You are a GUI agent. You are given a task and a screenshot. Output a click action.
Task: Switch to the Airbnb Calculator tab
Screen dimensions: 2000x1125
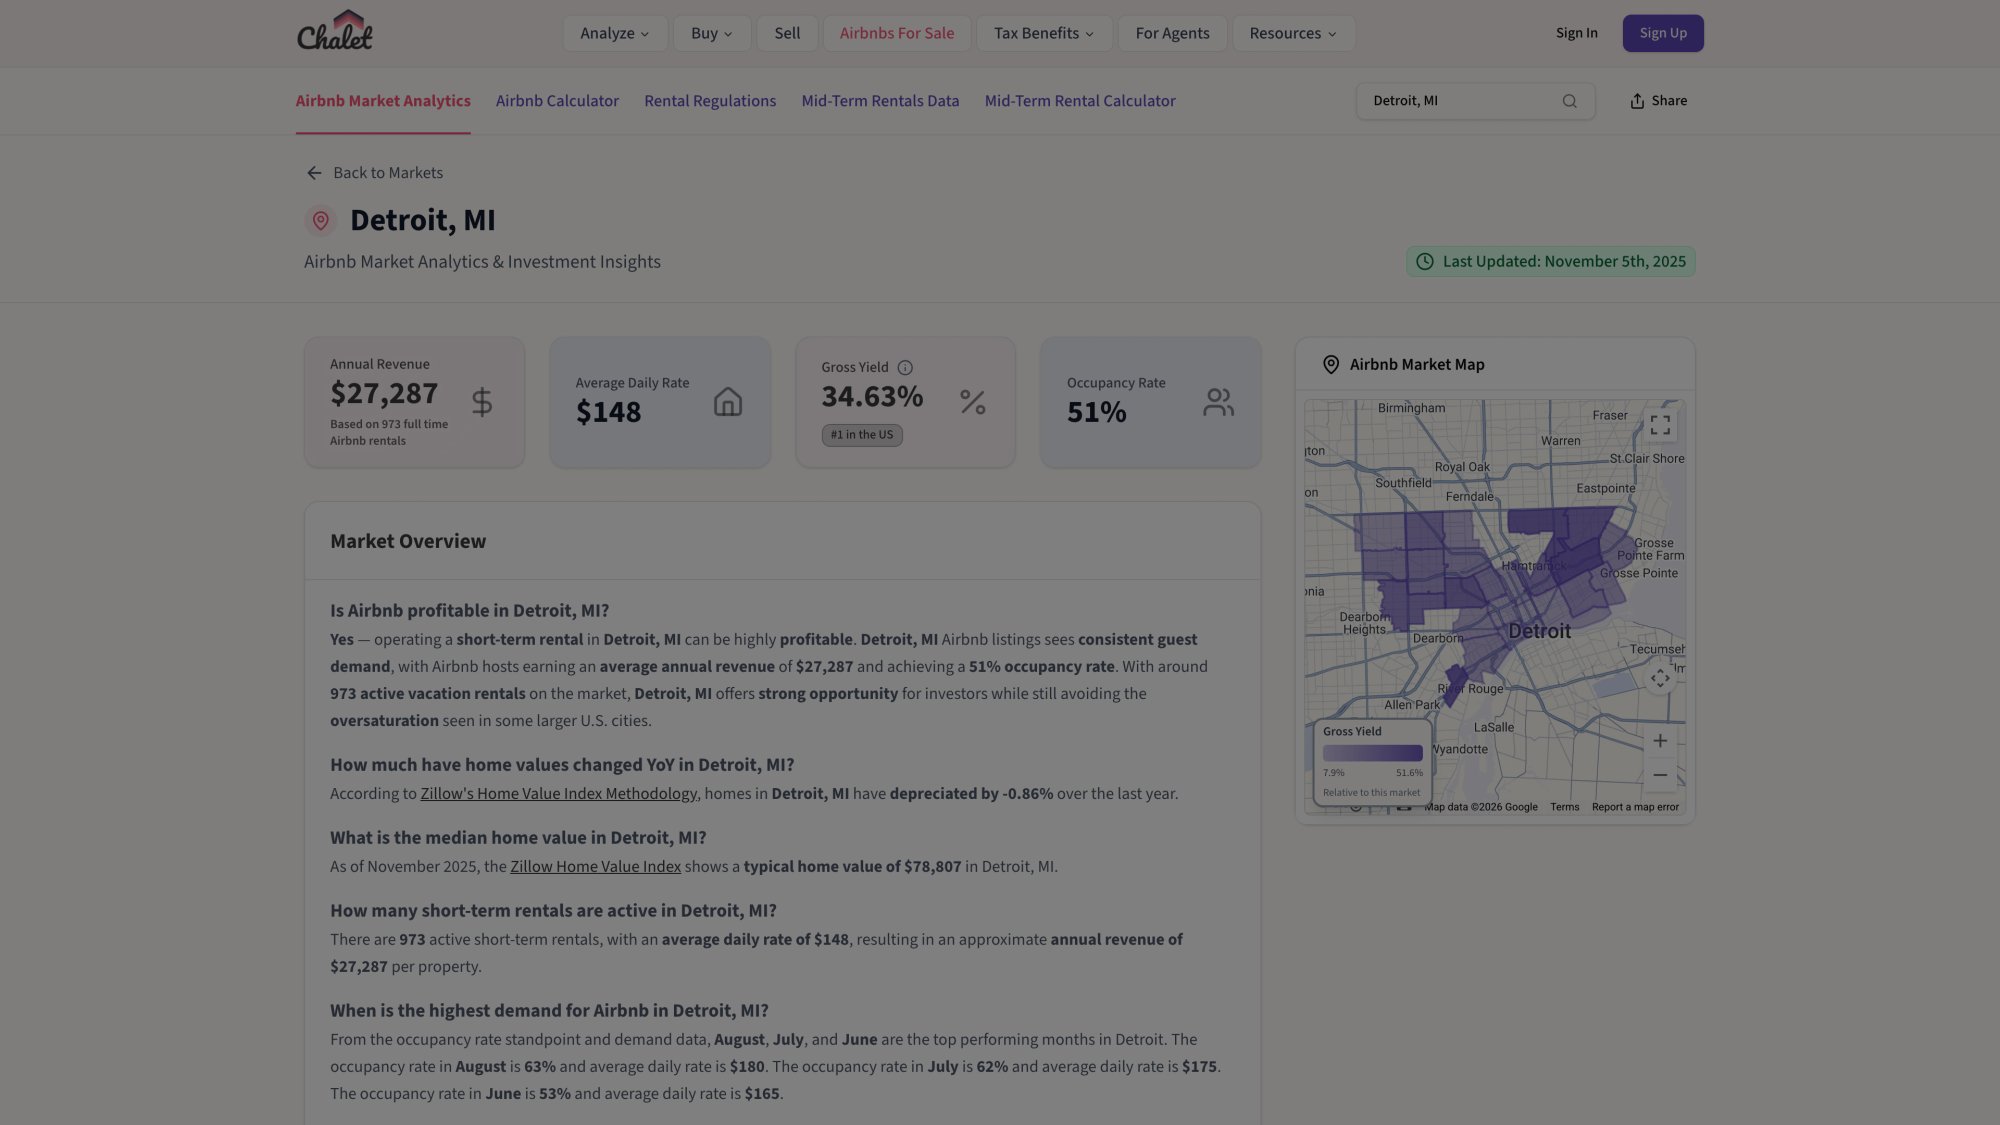557,101
